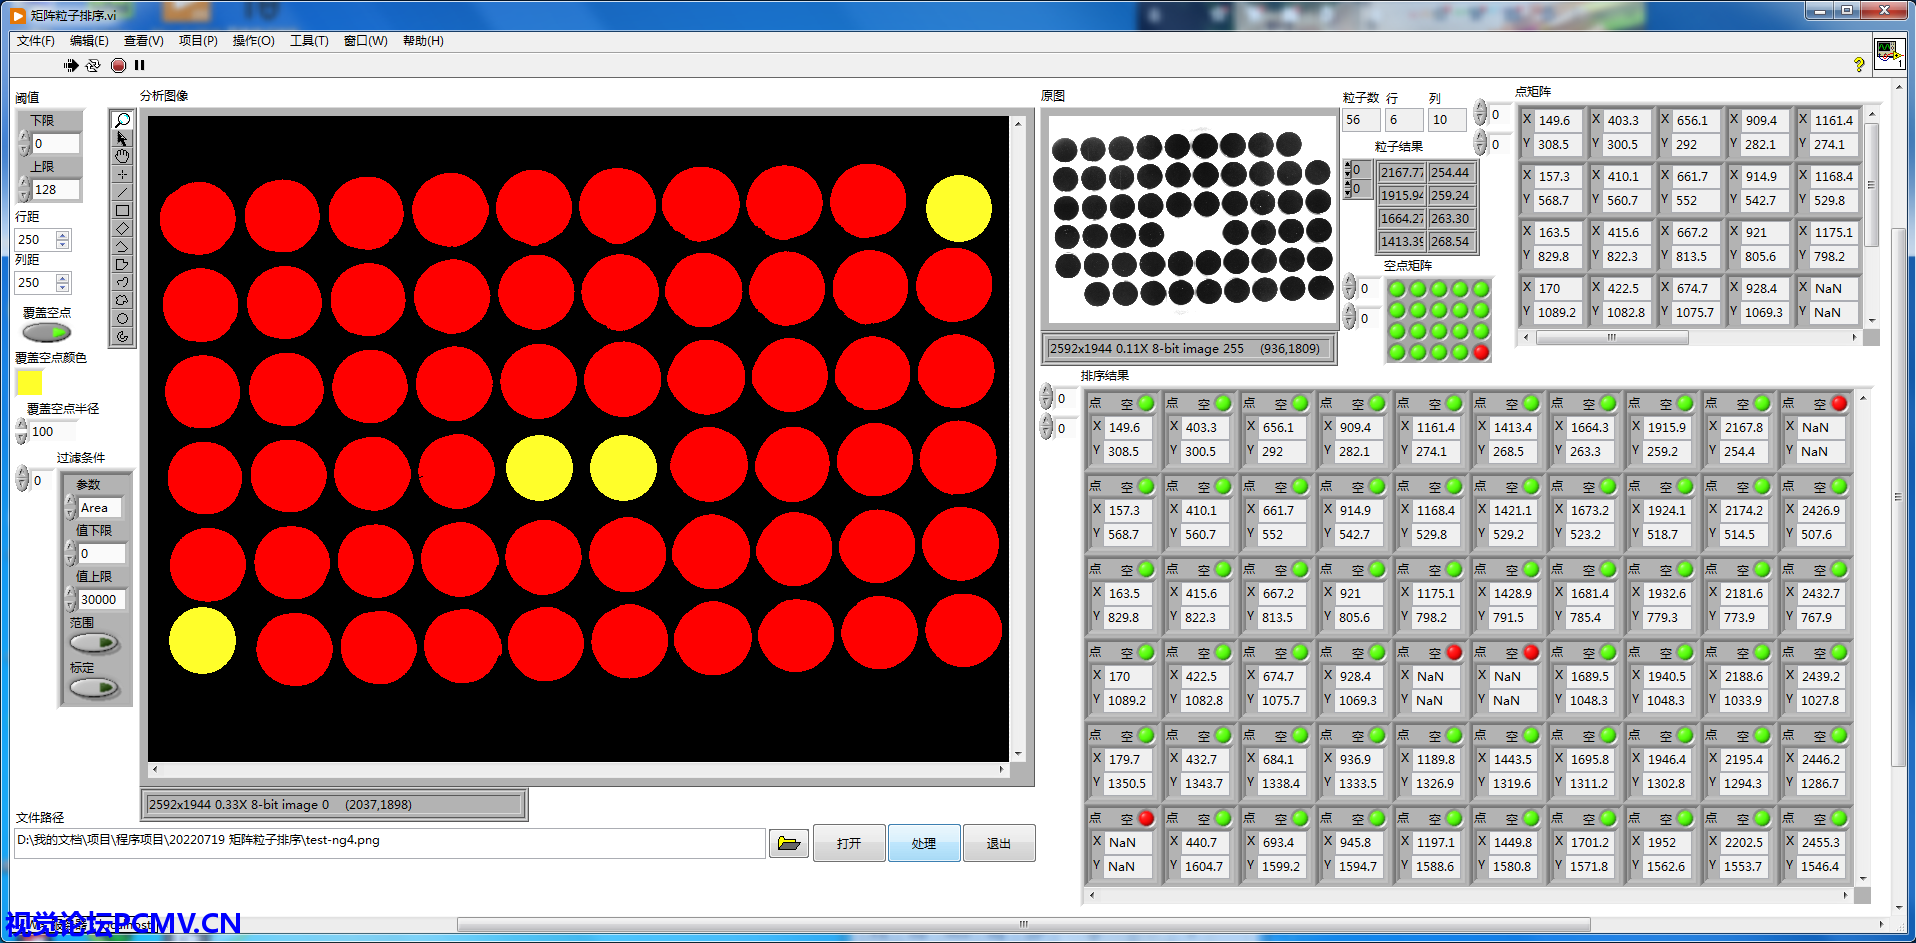Select the Annulus ROI tool
The width and height of the screenshot is (1916, 943).
pyautogui.click(x=122, y=336)
